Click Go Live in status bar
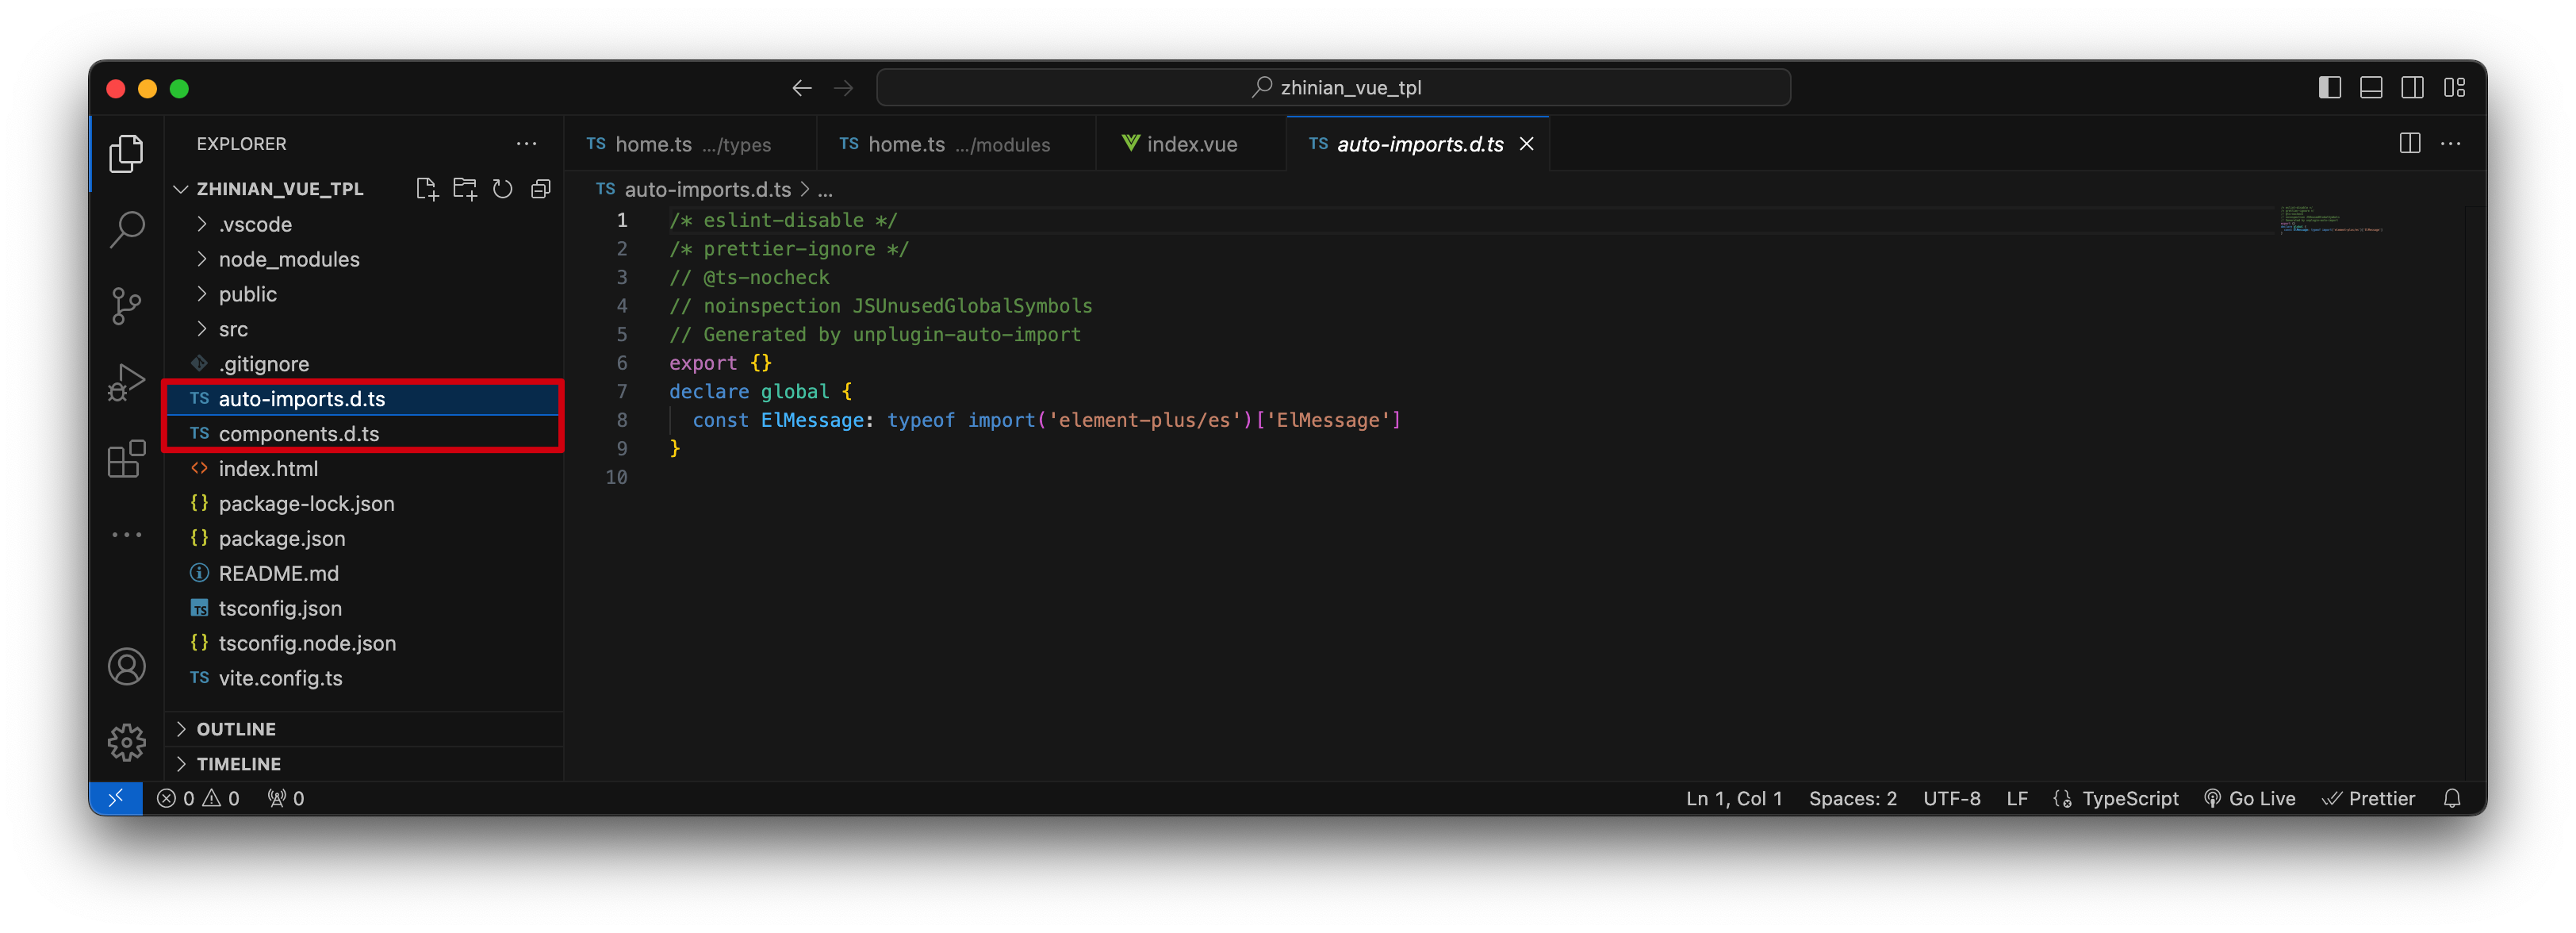 (2250, 798)
